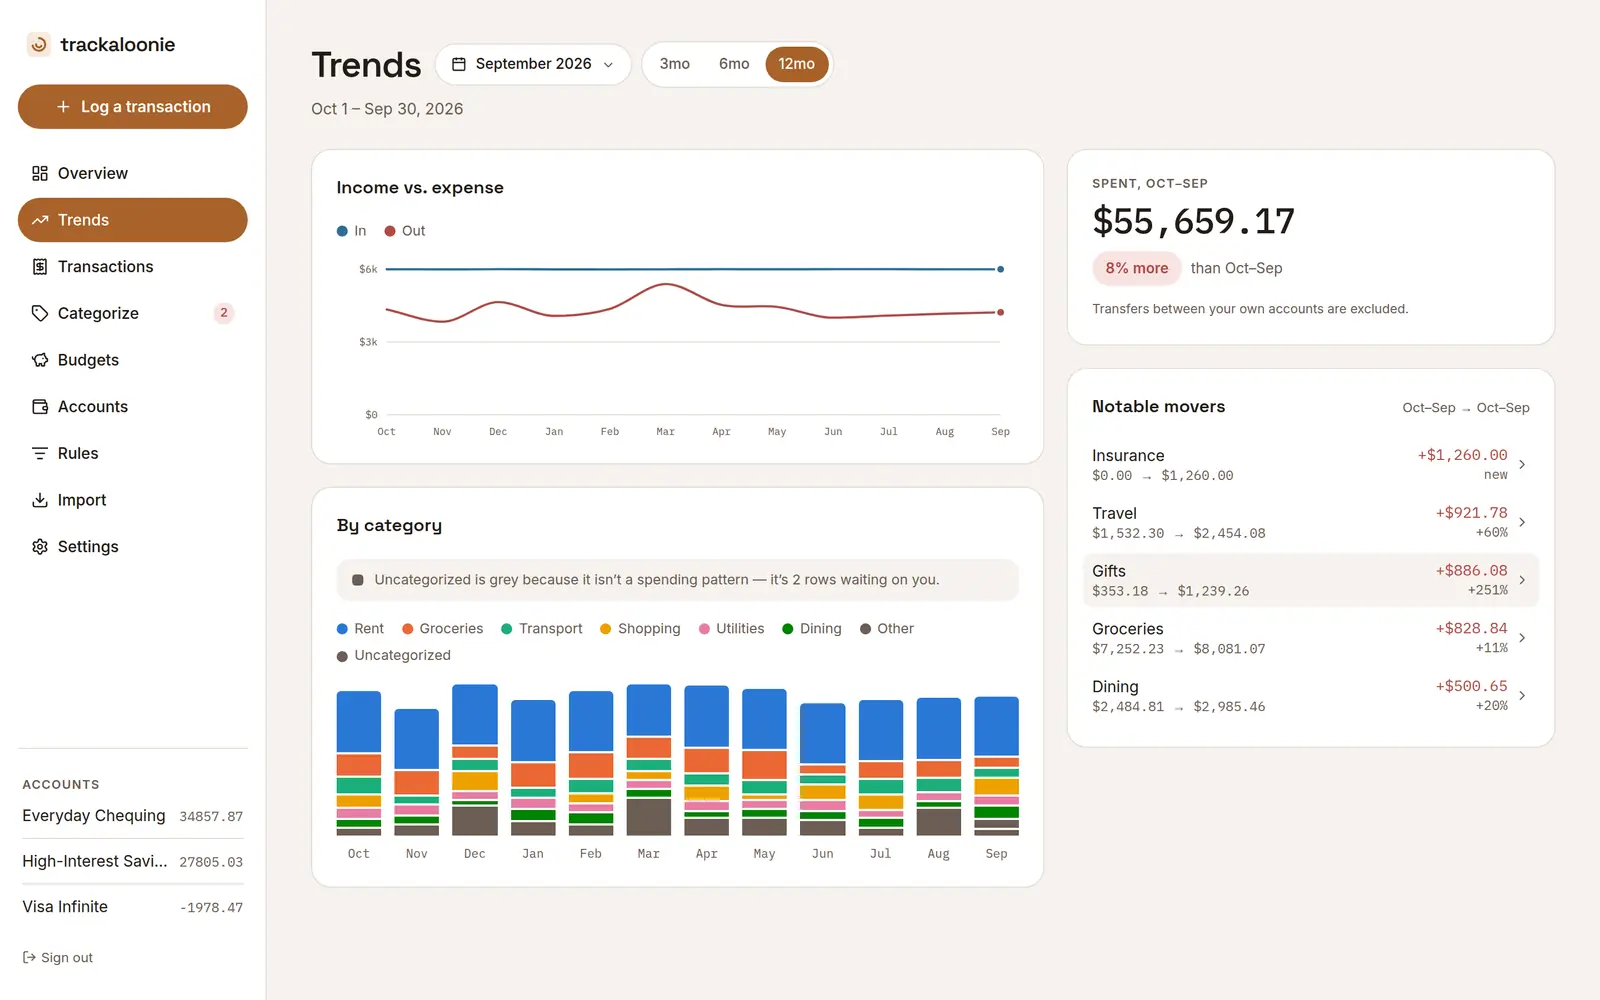
Task: Click the Groceries legend color dot
Action: tap(408, 629)
